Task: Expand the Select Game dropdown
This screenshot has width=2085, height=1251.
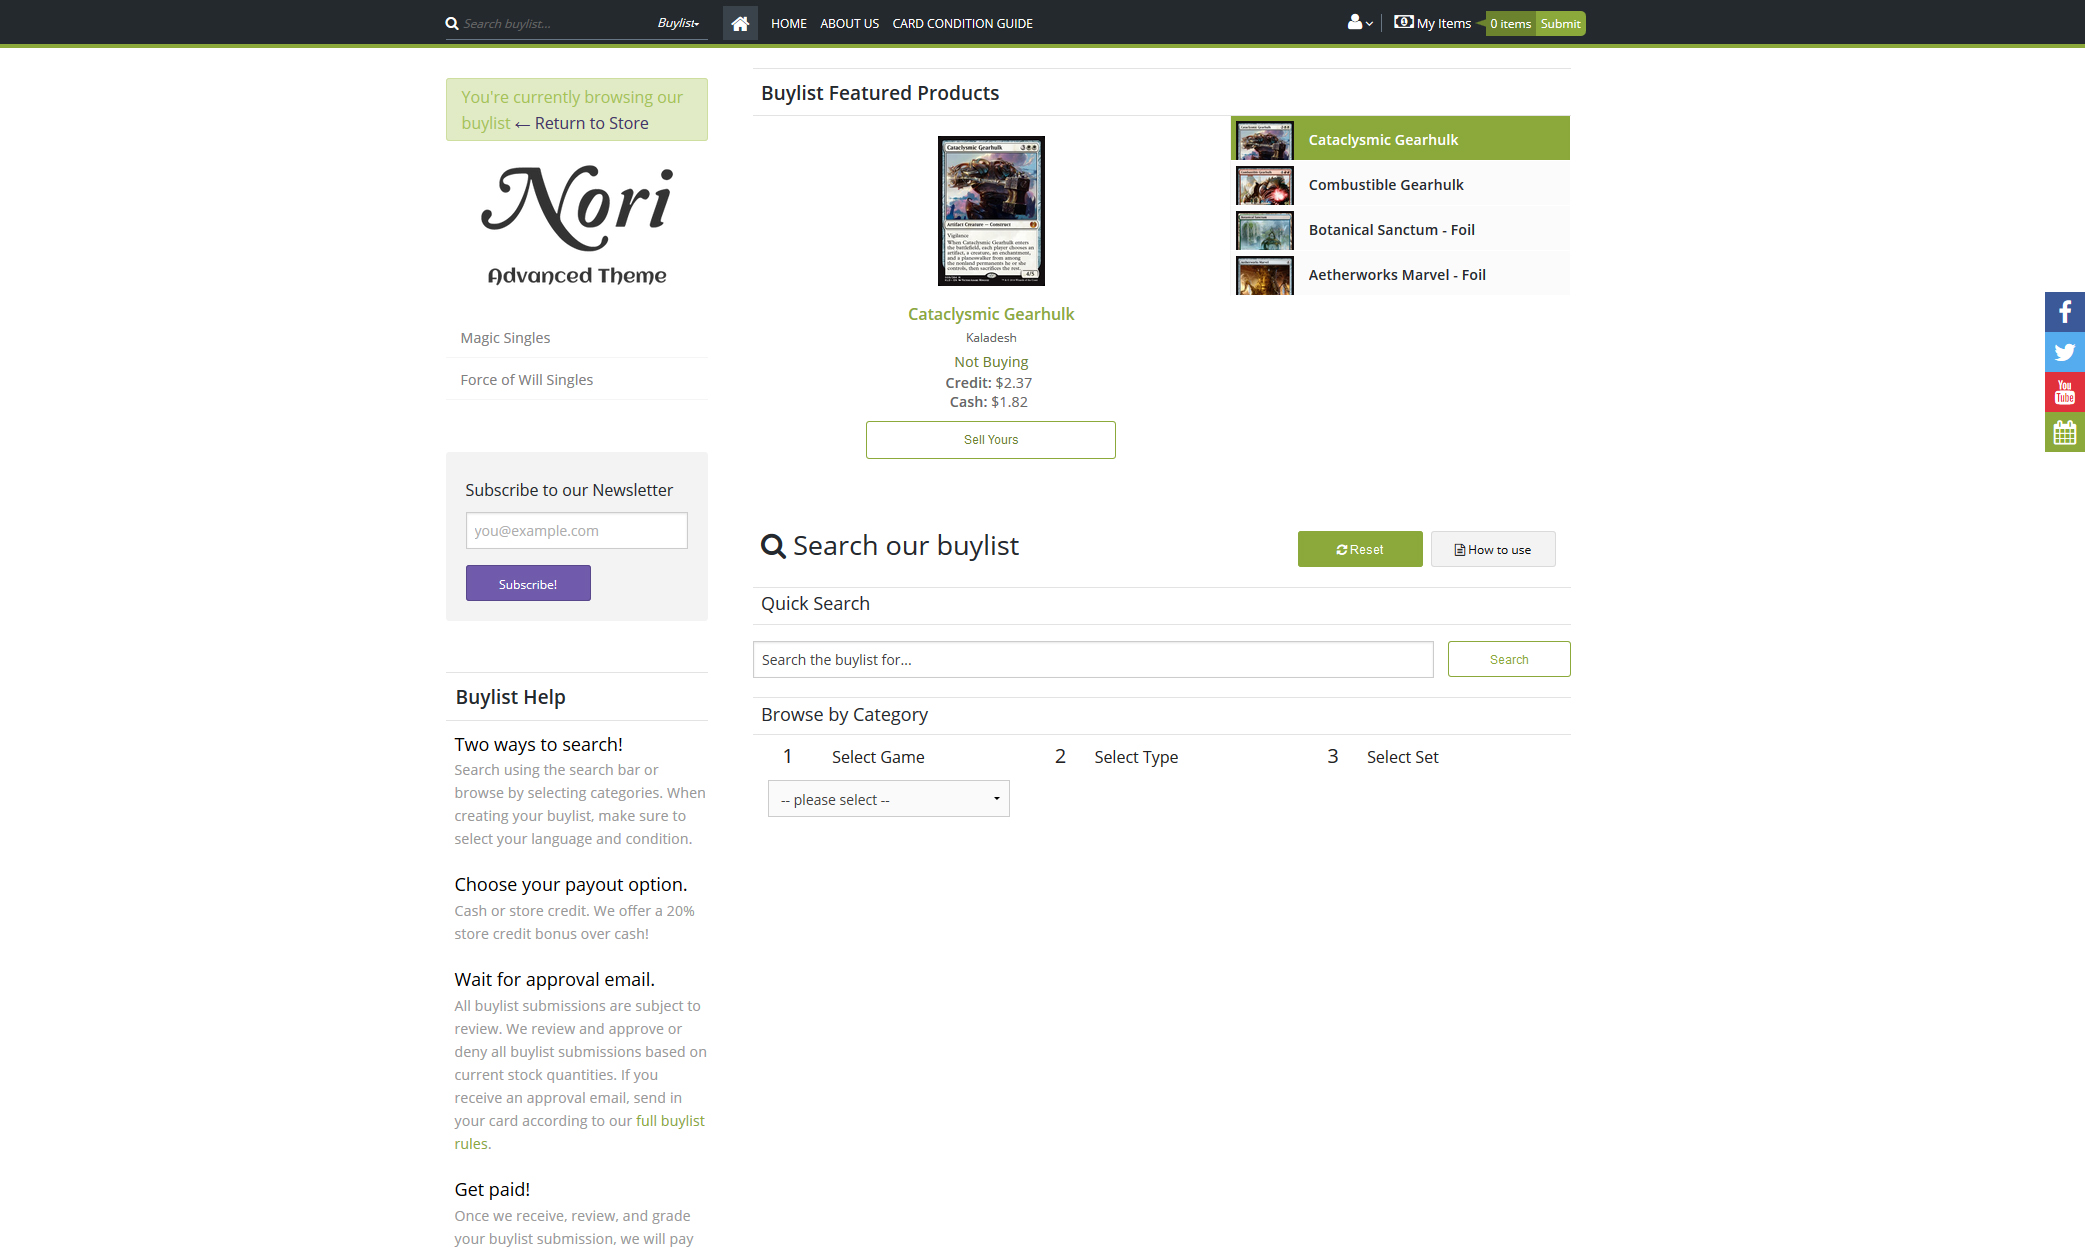Action: [x=889, y=799]
